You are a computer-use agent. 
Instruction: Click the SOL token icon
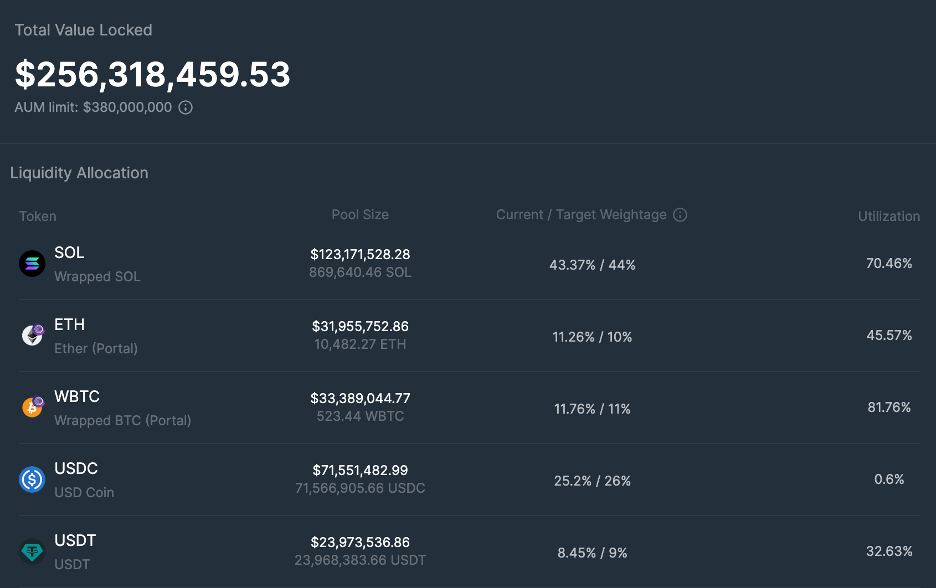coord(33,264)
